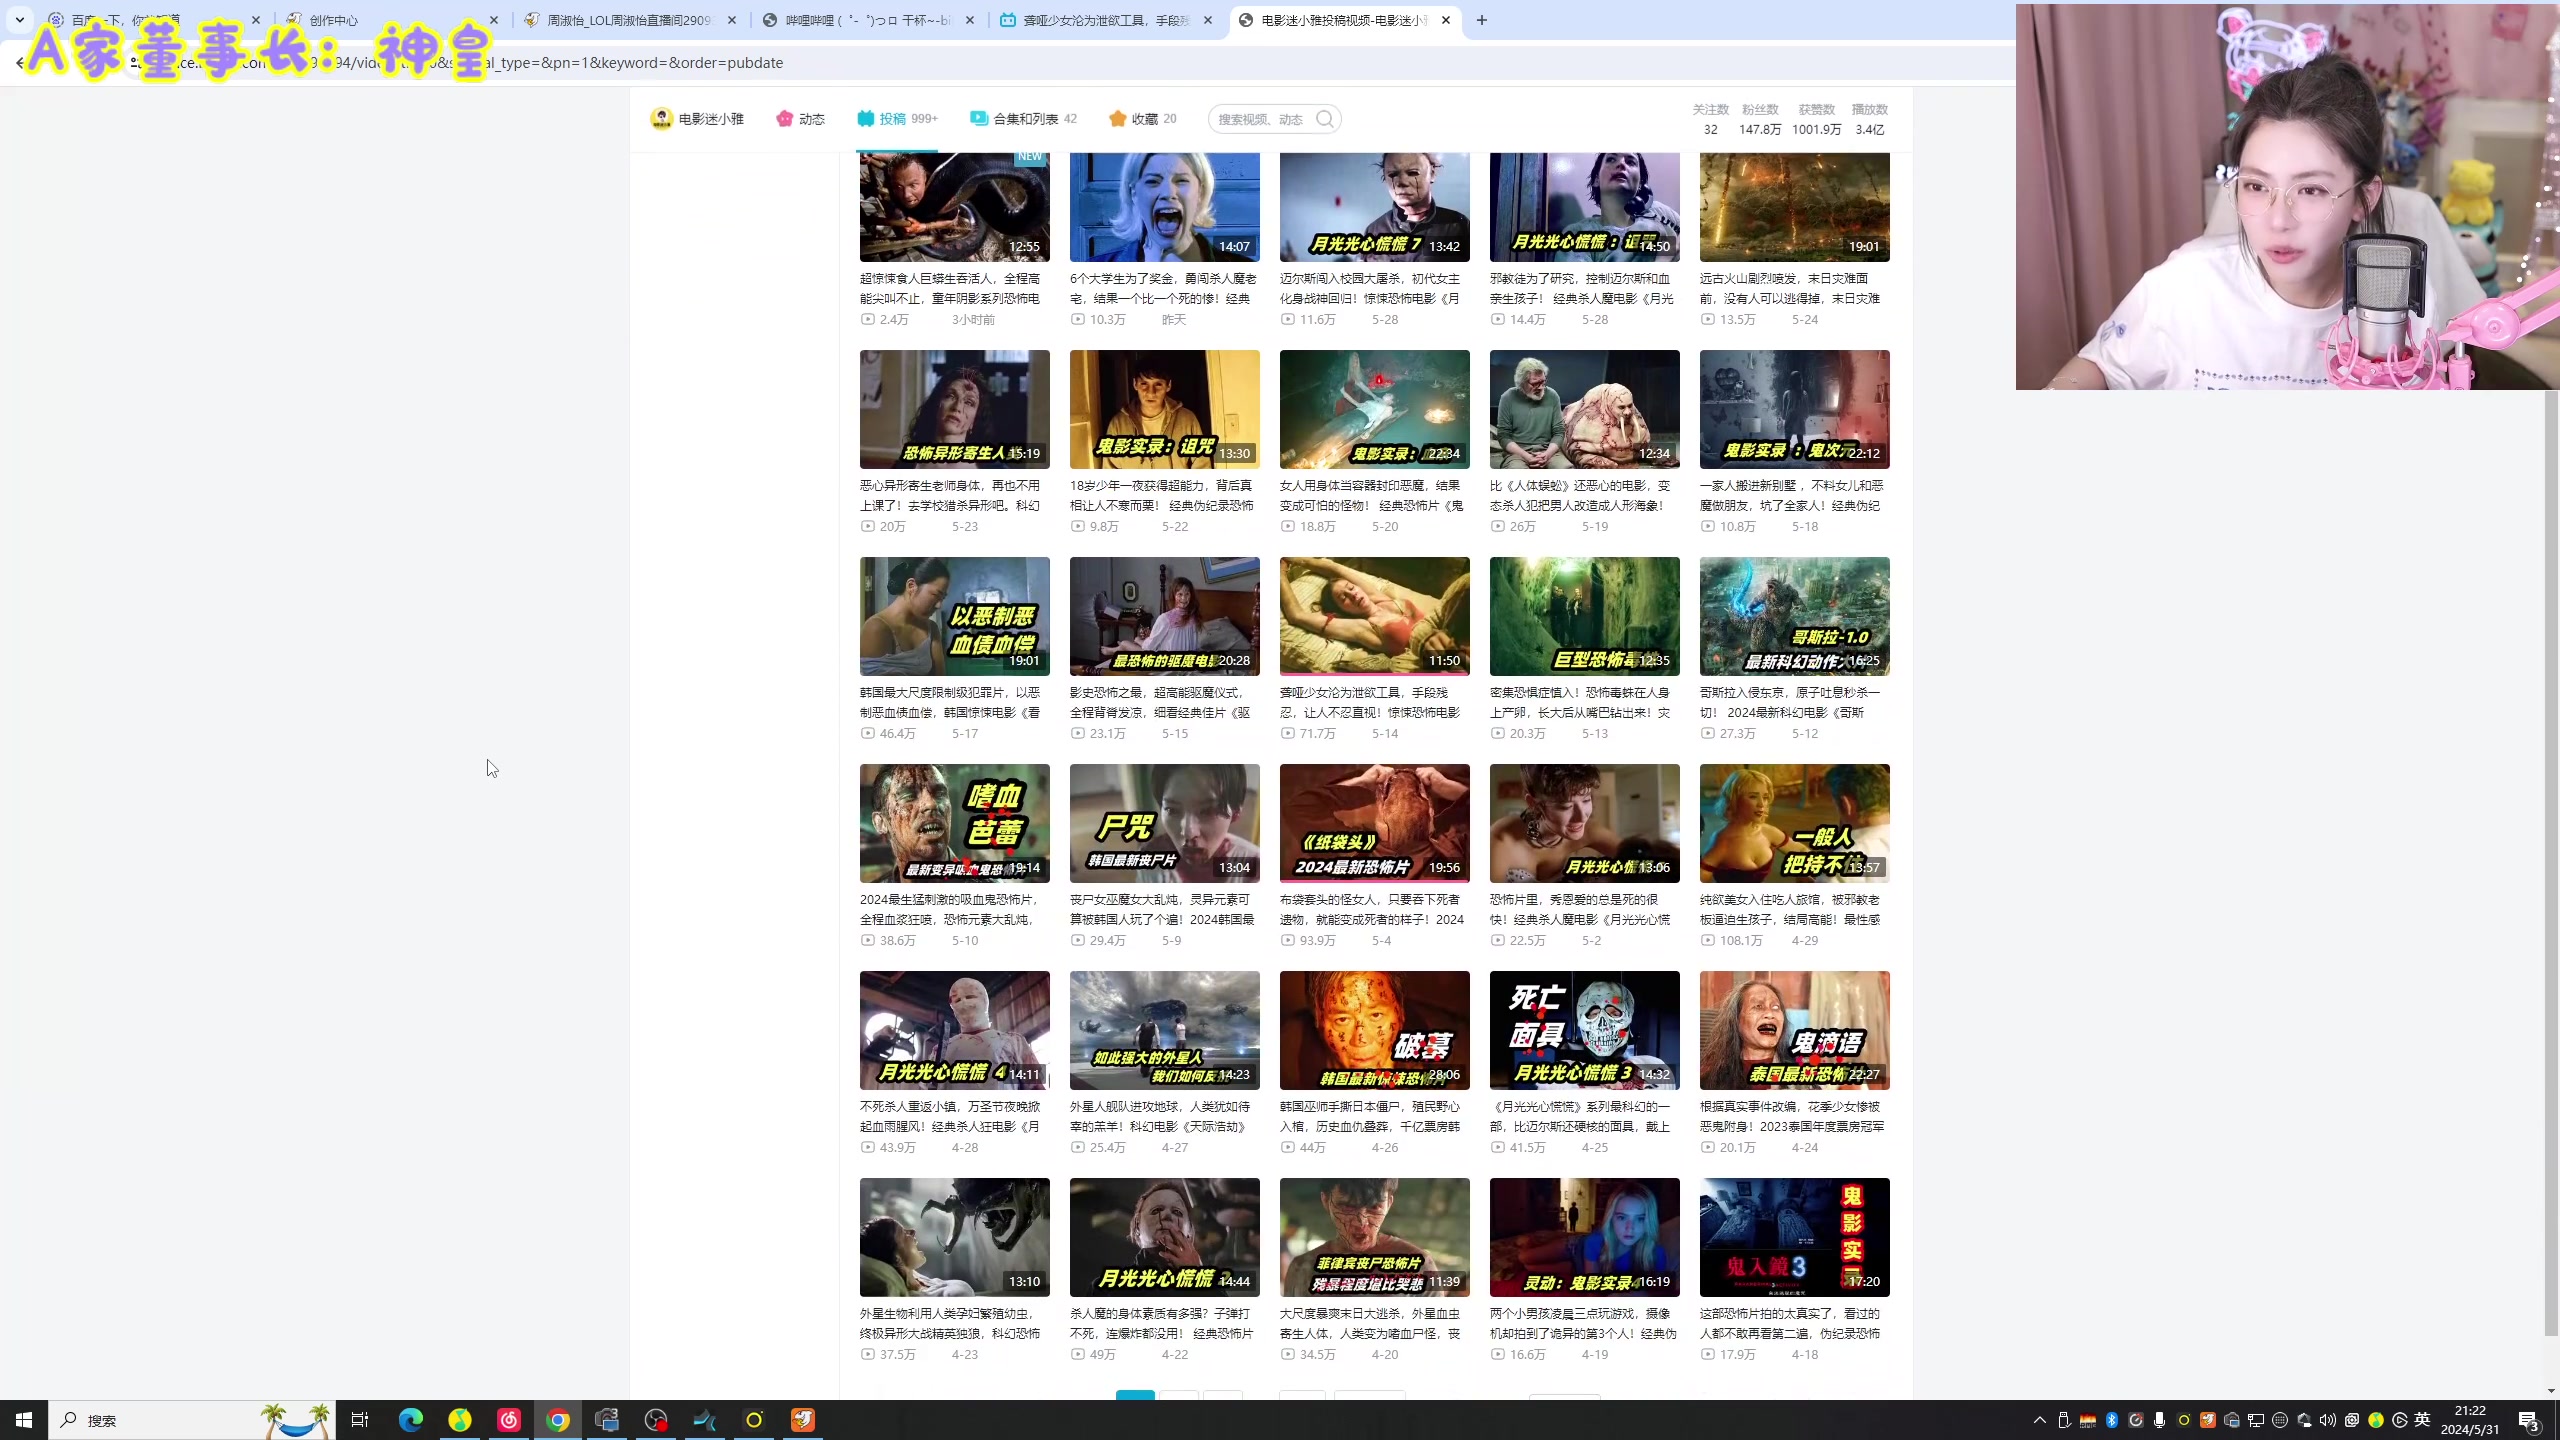The height and width of the screenshot is (1440, 2560).
Task: Open thumbnail 以恶制恶 血债血偿
Action: [954, 616]
